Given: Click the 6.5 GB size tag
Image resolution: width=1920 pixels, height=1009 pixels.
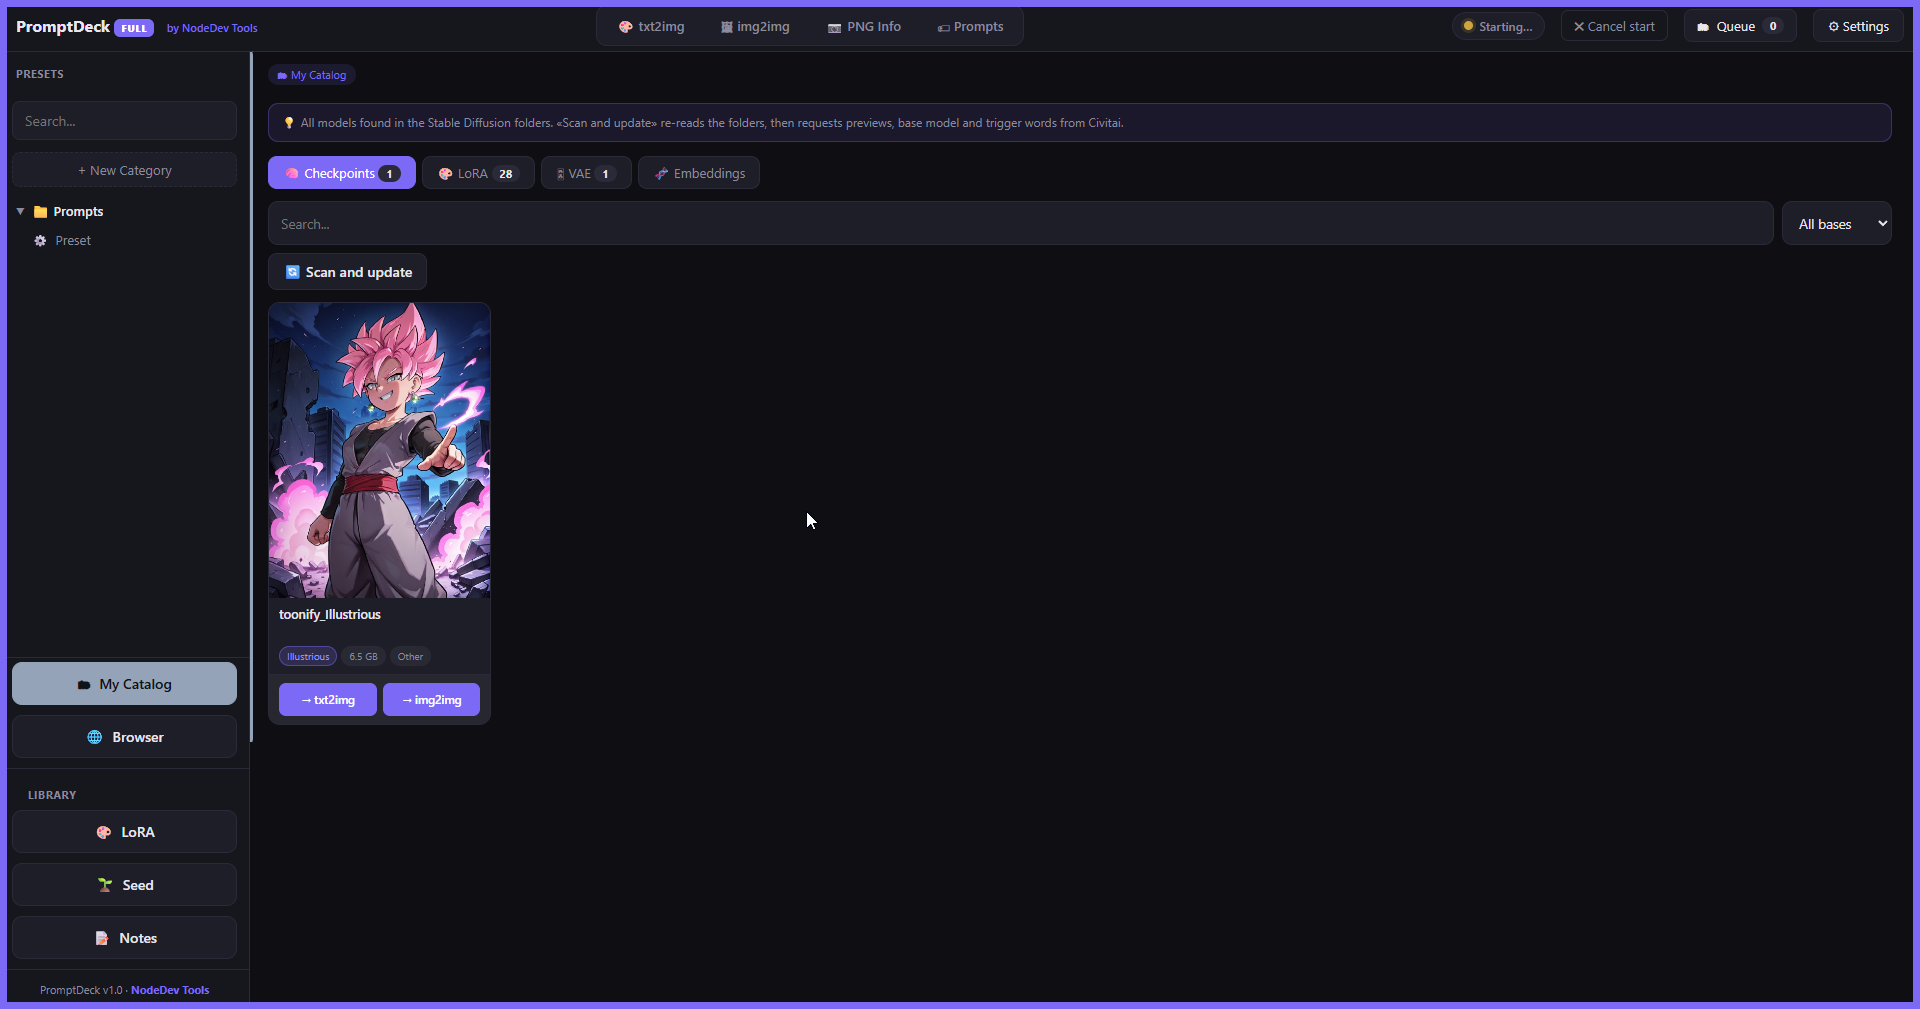Looking at the screenshot, I should coord(363,657).
